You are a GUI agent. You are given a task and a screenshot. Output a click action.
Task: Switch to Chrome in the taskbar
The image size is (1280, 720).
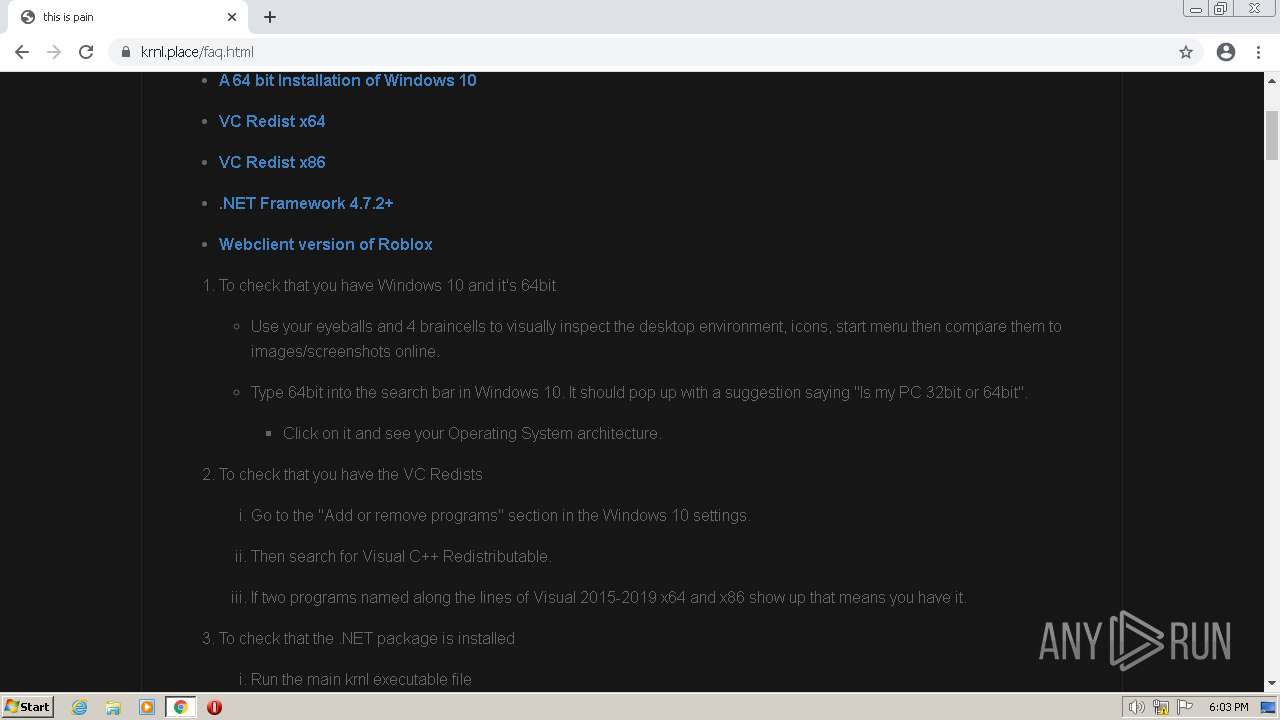tap(180, 707)
